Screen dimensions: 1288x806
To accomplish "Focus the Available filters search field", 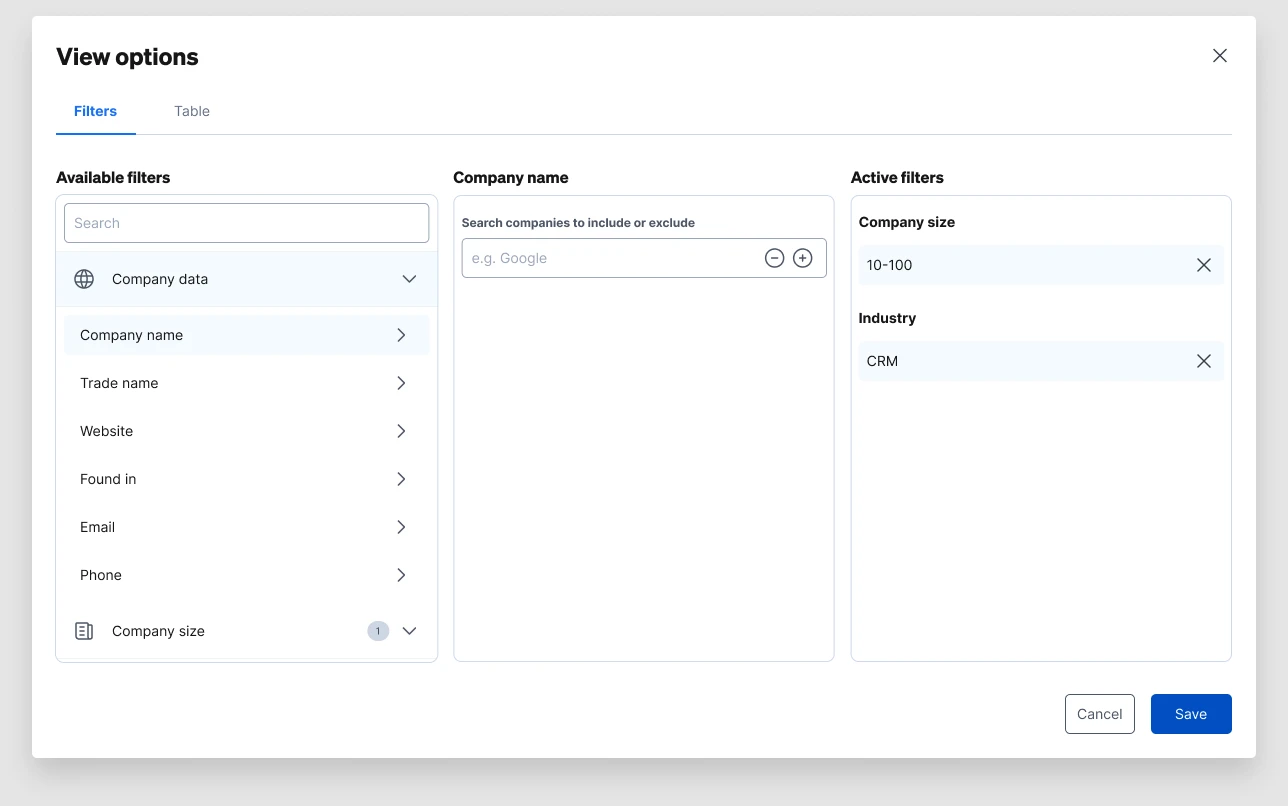I will [246, 223].
